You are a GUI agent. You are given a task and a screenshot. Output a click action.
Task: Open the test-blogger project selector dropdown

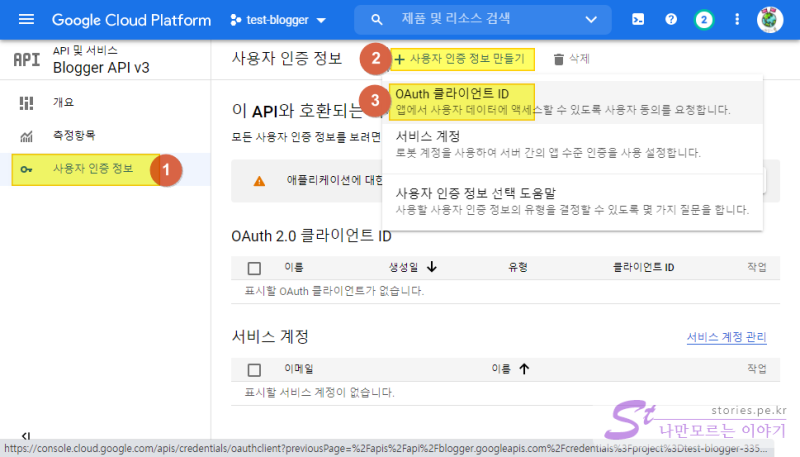pos(278,20)
